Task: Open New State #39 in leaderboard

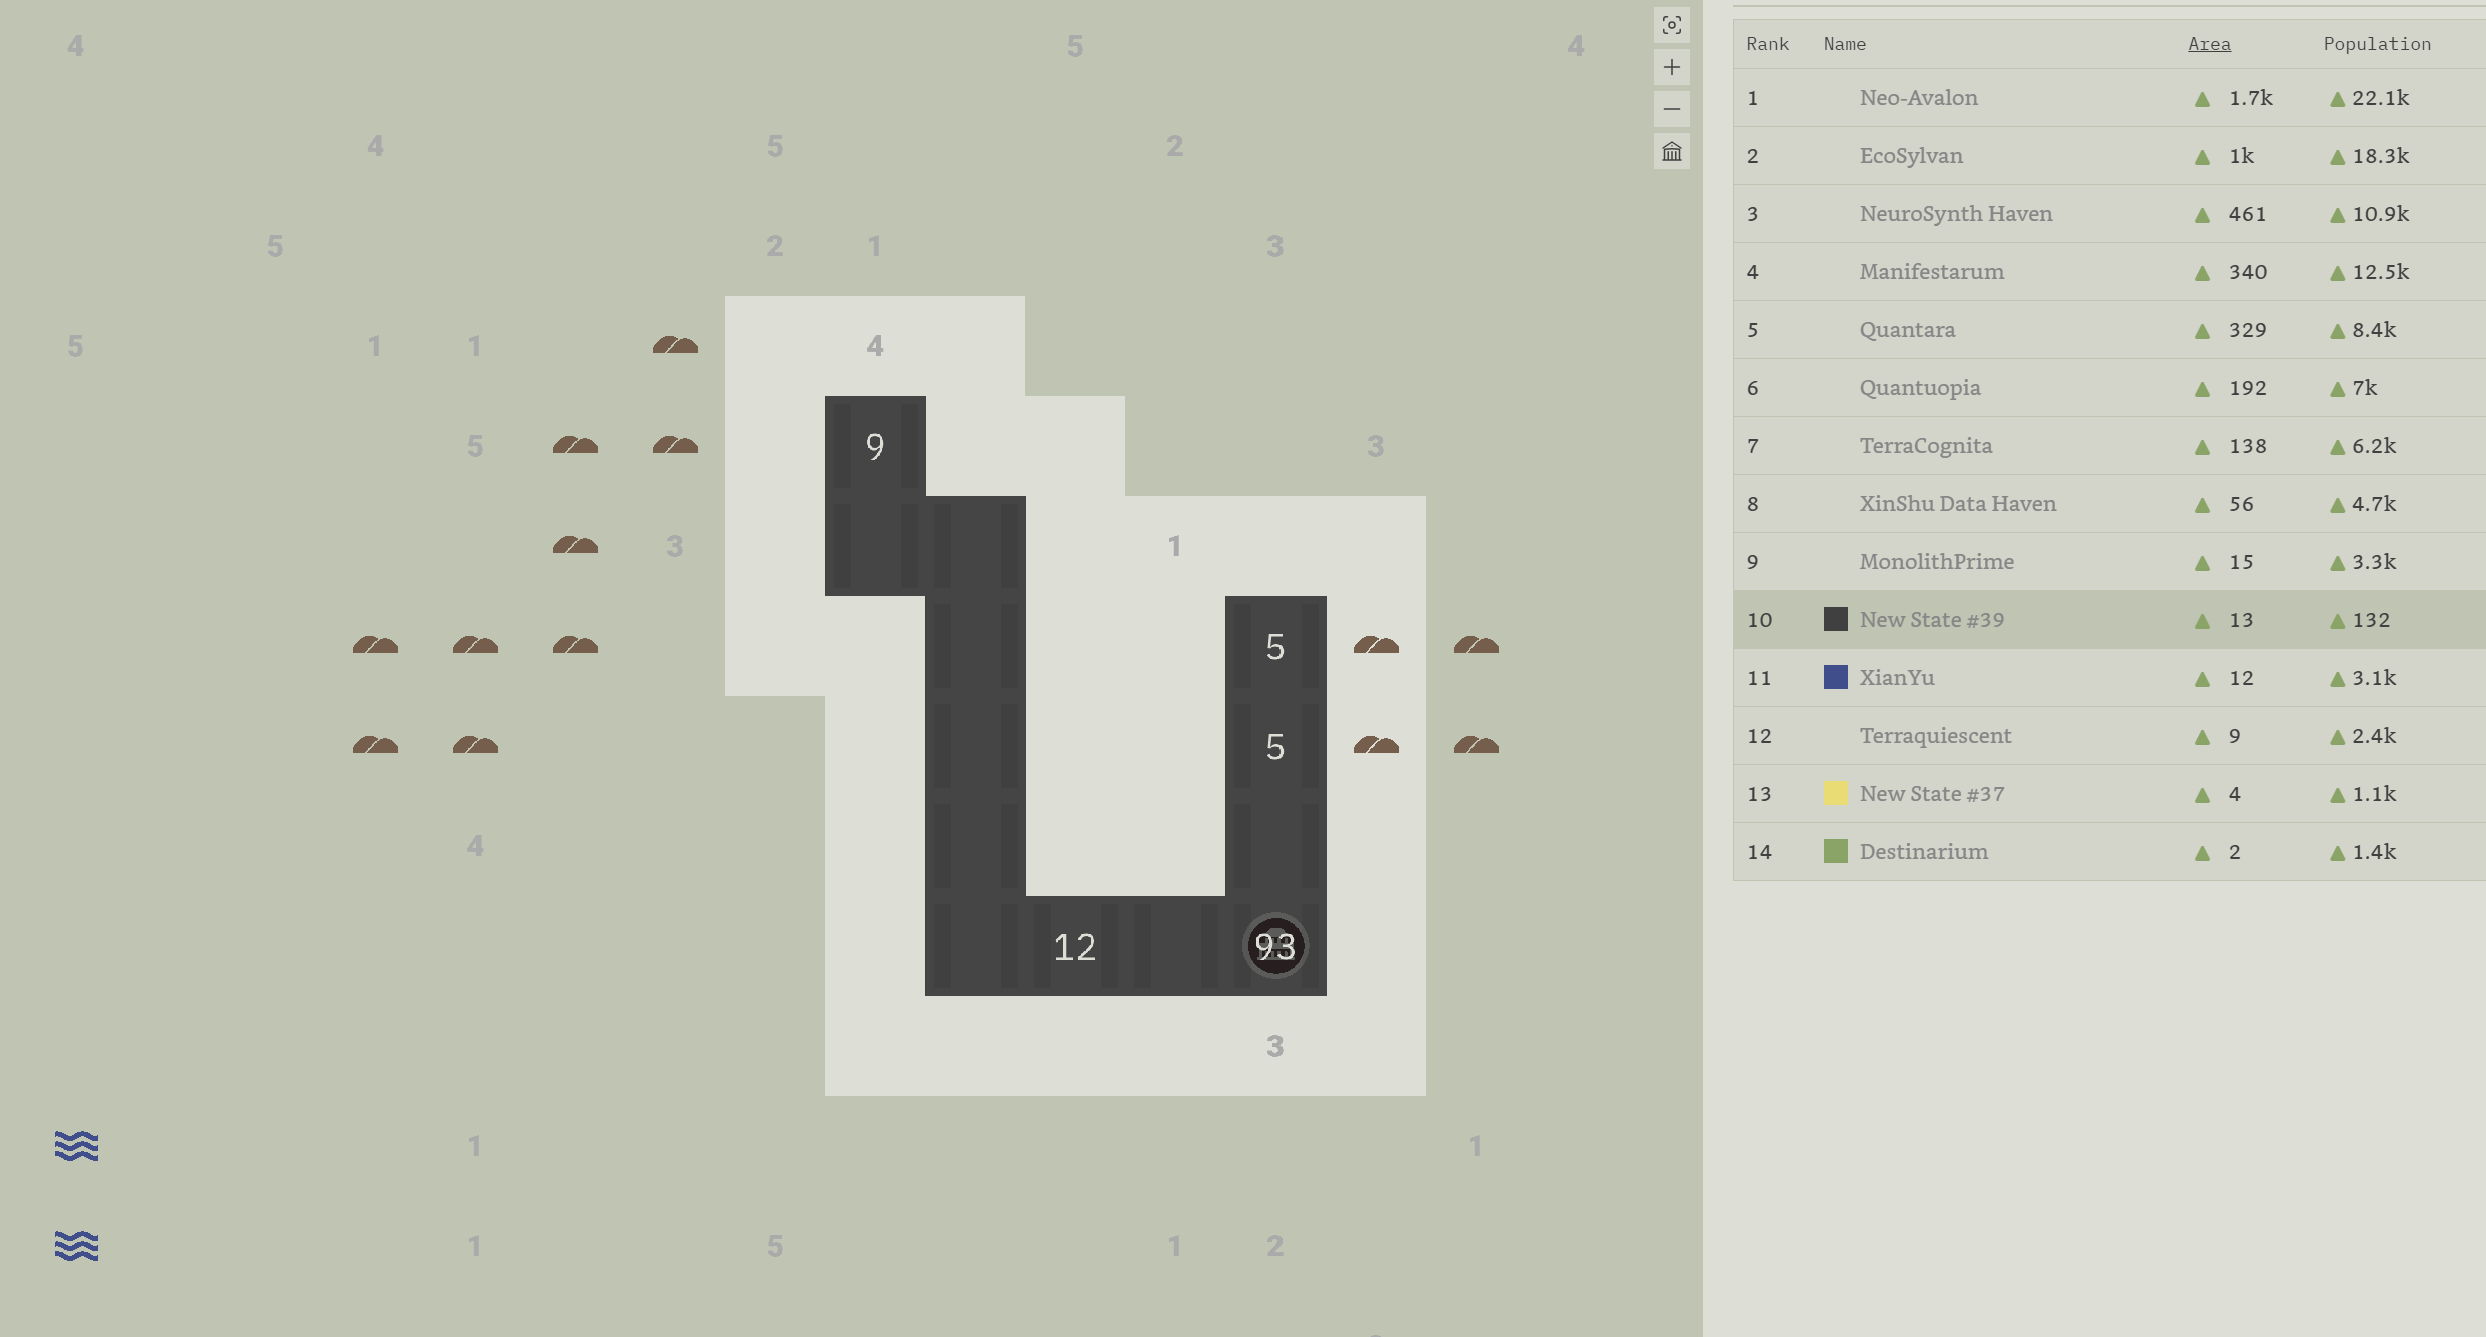Action: coord(1931,620)
